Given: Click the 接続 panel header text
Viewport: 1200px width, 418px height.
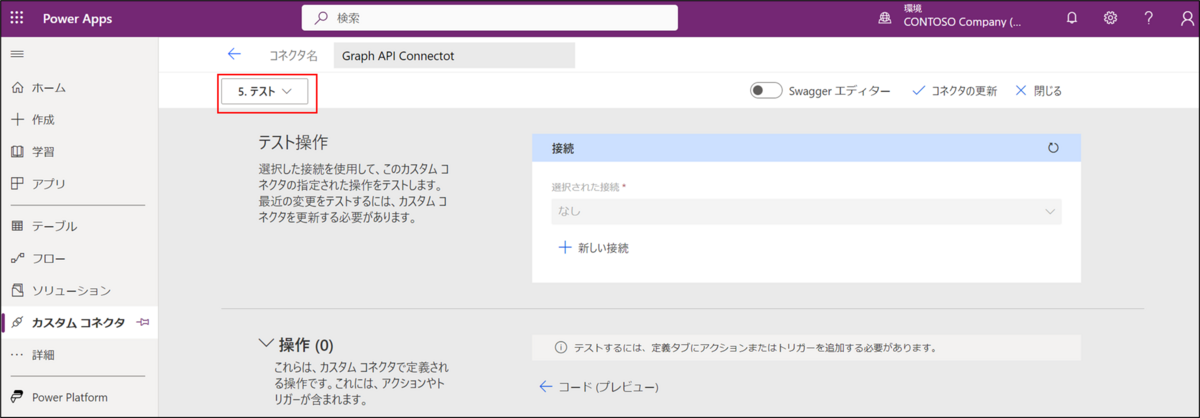Looking at the screenshot, I should coord(563,148).
